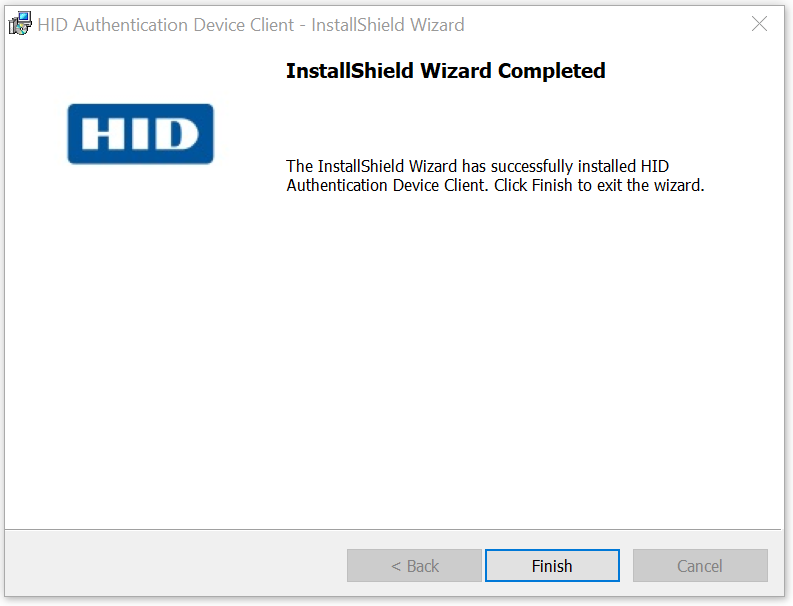793x606 pixels.
Task: Click the blue HID logo
Action: pos(141,134)
